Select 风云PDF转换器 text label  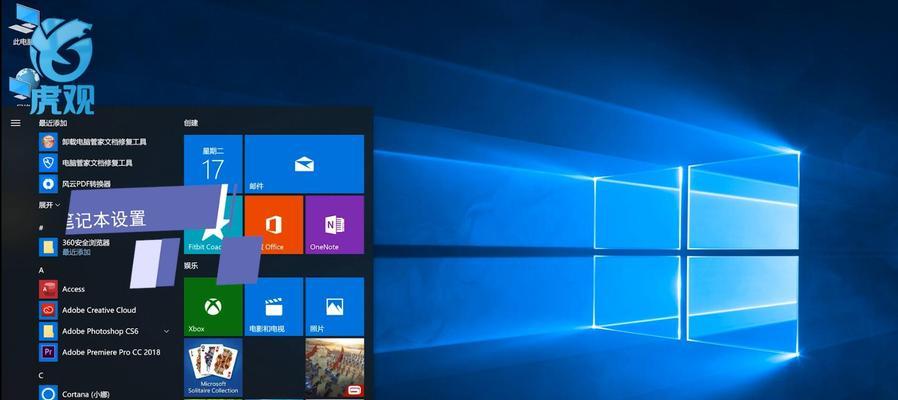[x=86, y=184]
